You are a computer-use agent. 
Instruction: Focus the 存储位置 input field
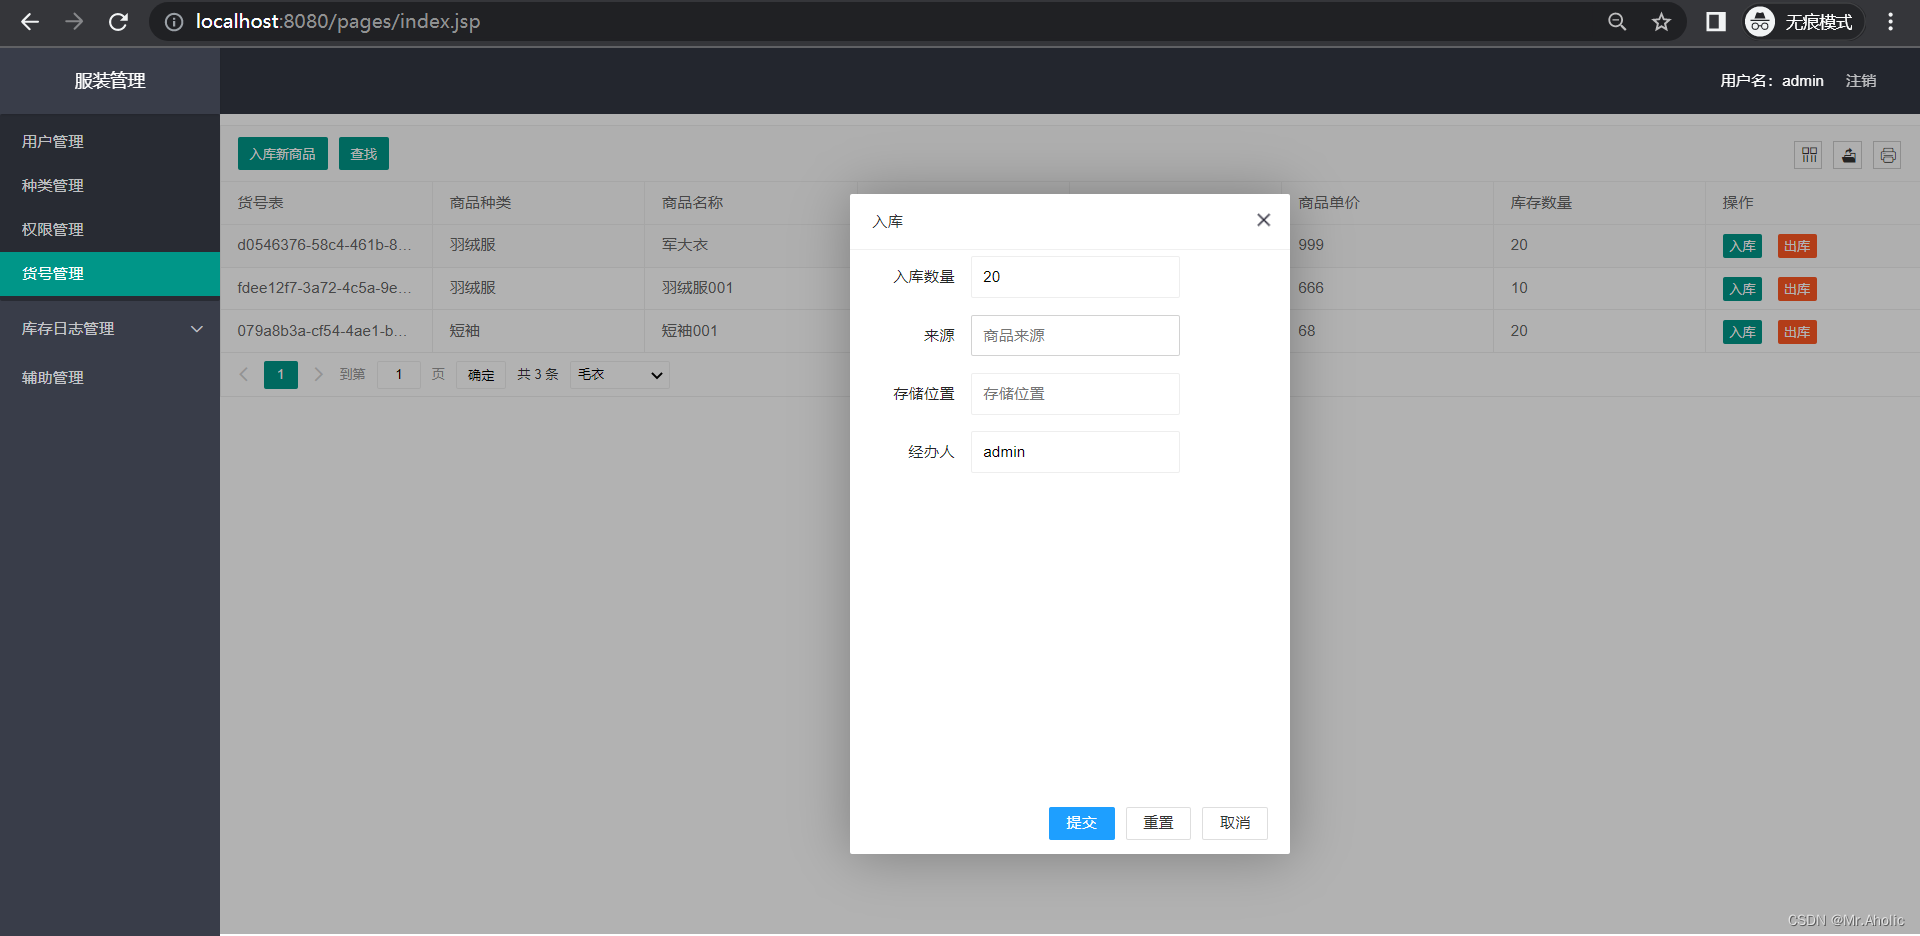(x=1075, y=394)
